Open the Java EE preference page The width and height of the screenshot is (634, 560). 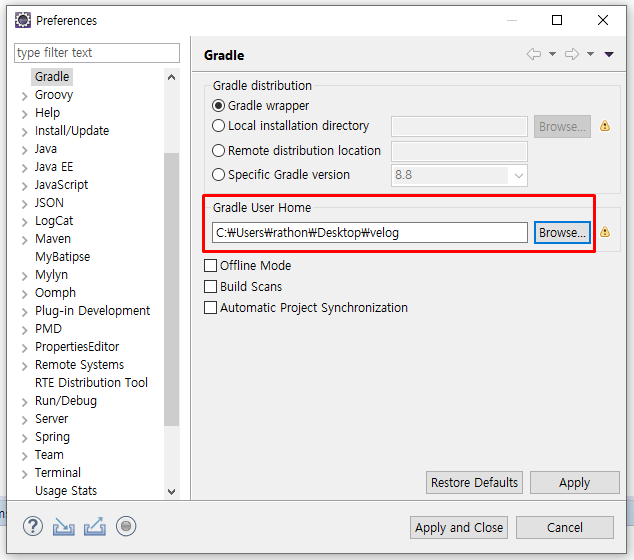point(54,167)
